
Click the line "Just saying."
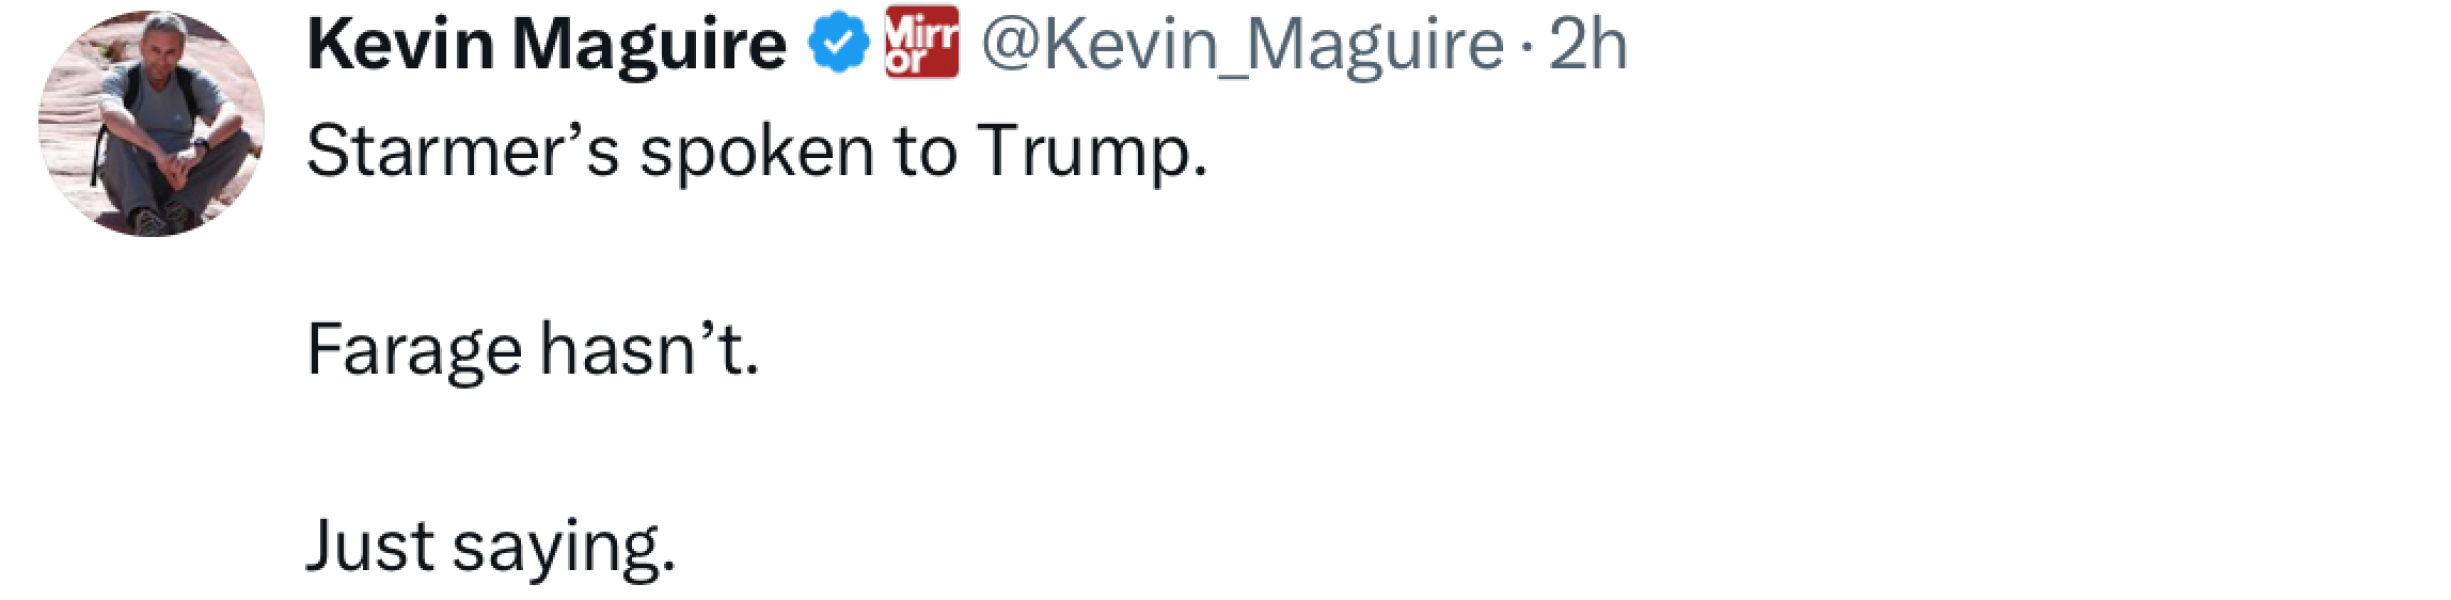click(x=490, y=546)
